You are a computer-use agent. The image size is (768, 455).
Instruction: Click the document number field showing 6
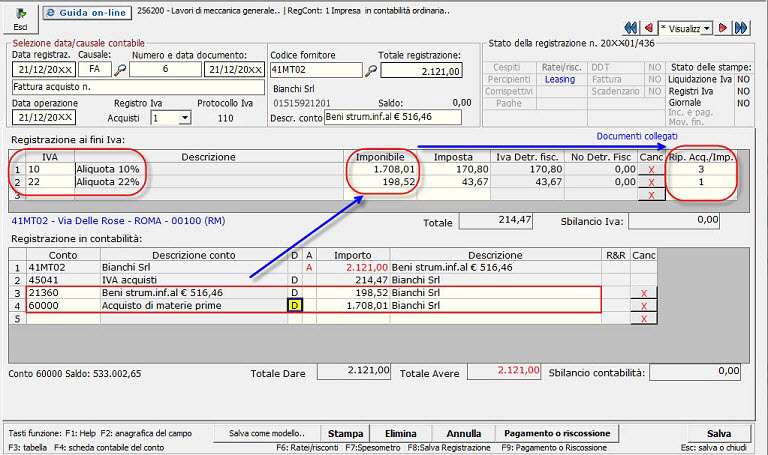click(166, 70)
